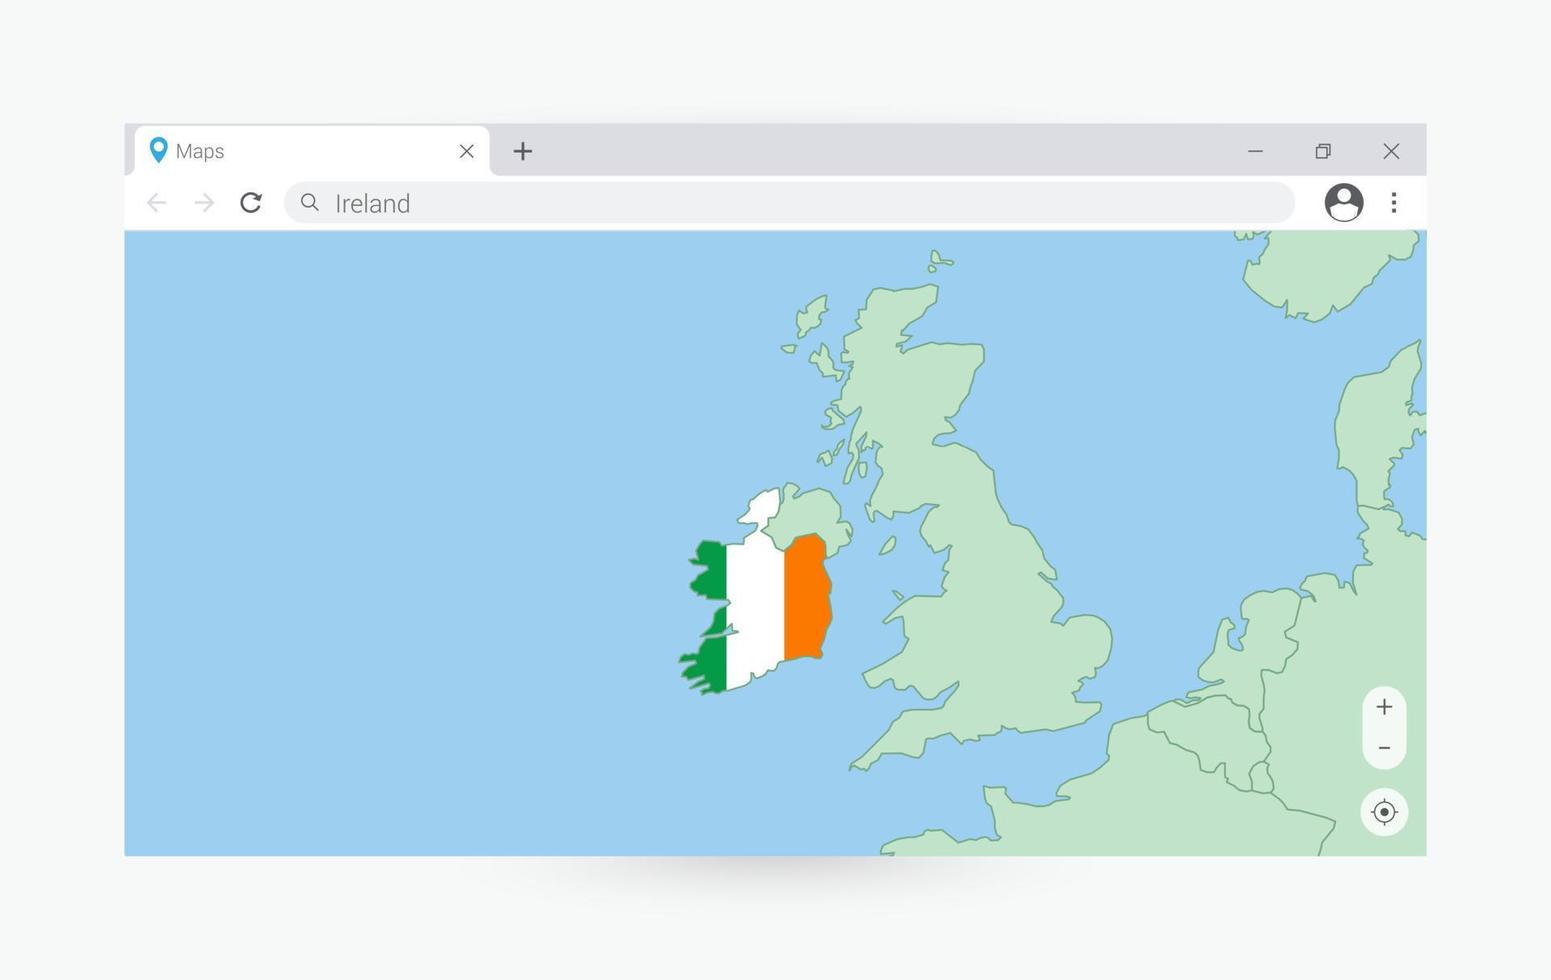The width and height of the screenshot is (1551, 980).
Task: Go back with the left arrow
Action: [156, 203]
